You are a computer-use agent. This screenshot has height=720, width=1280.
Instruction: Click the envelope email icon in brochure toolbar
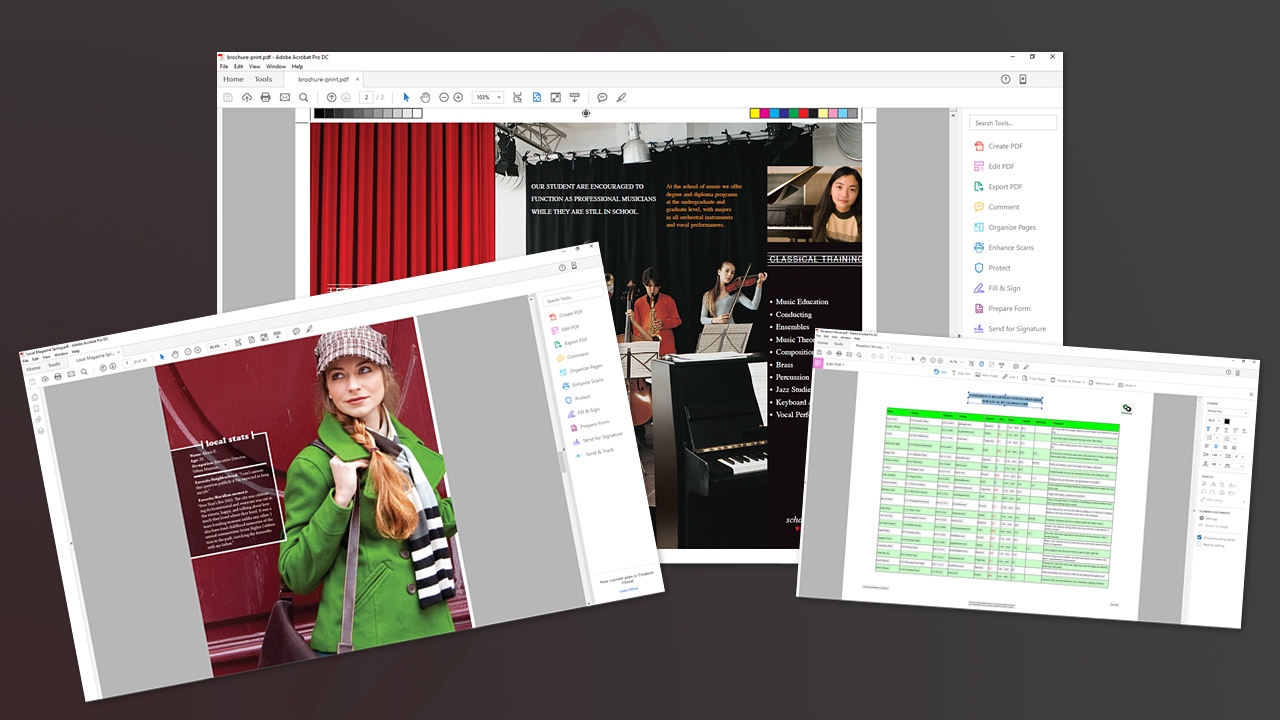284,97
